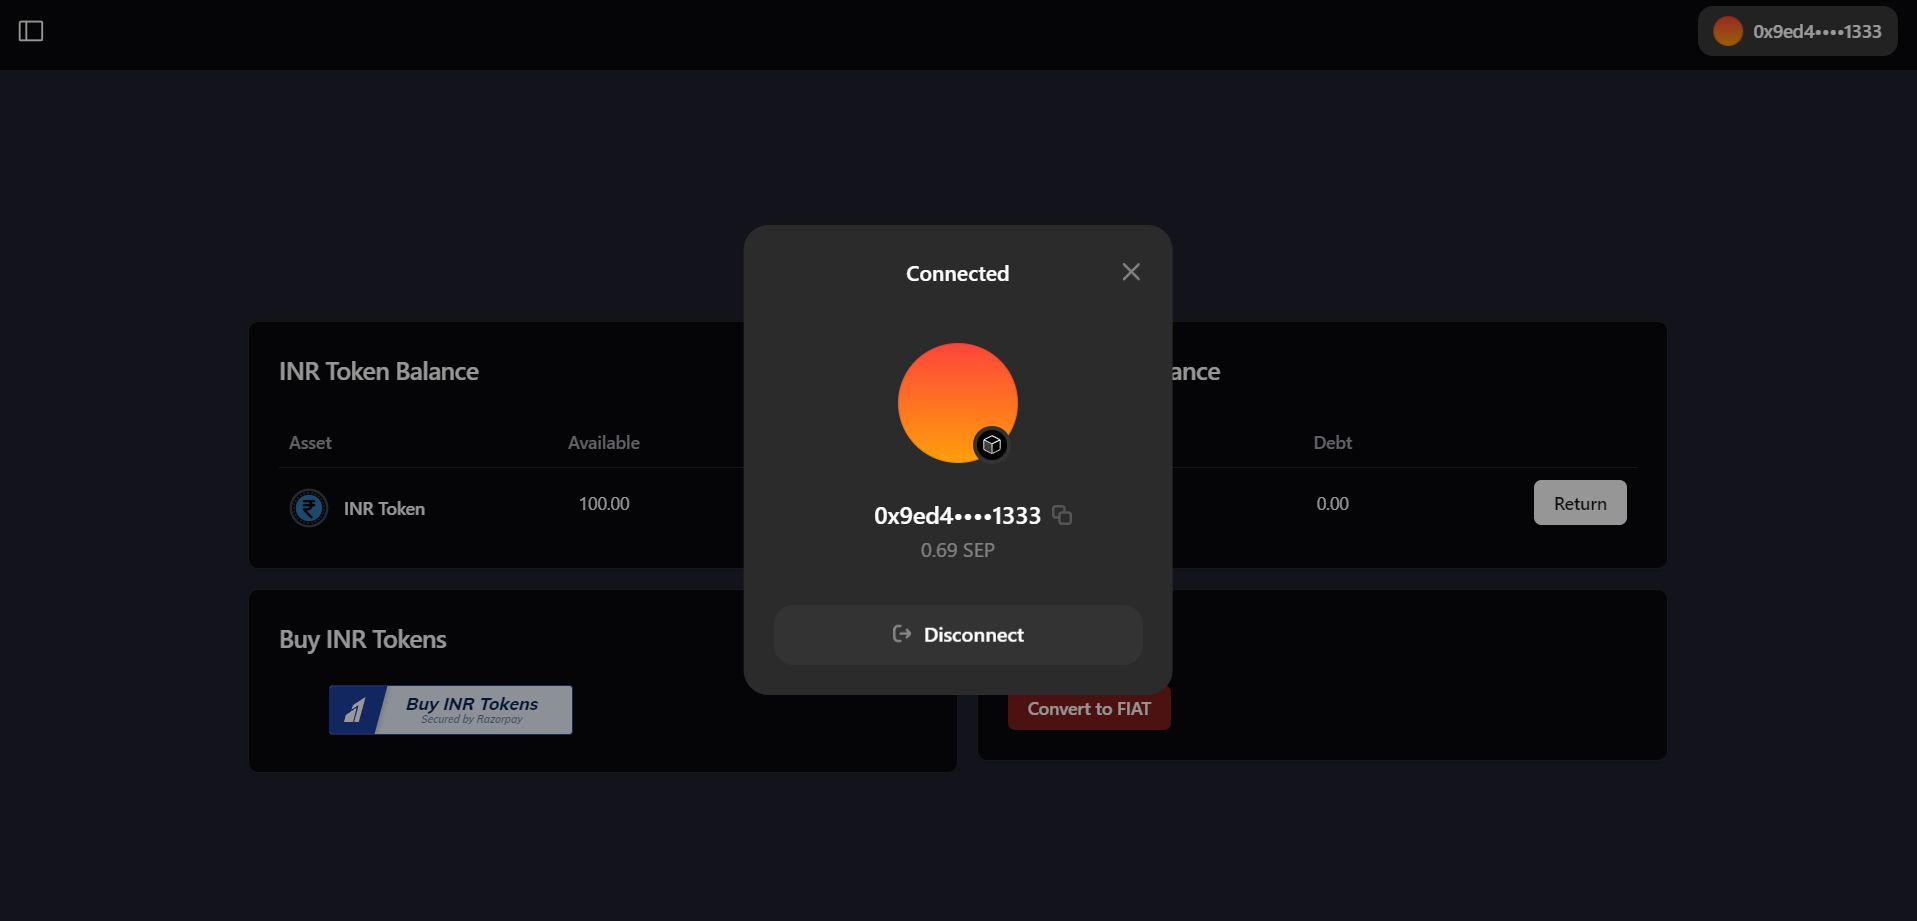Click the Disconnect wallet button
This screenshot has height=921, width=1917.
pos(958,635)
